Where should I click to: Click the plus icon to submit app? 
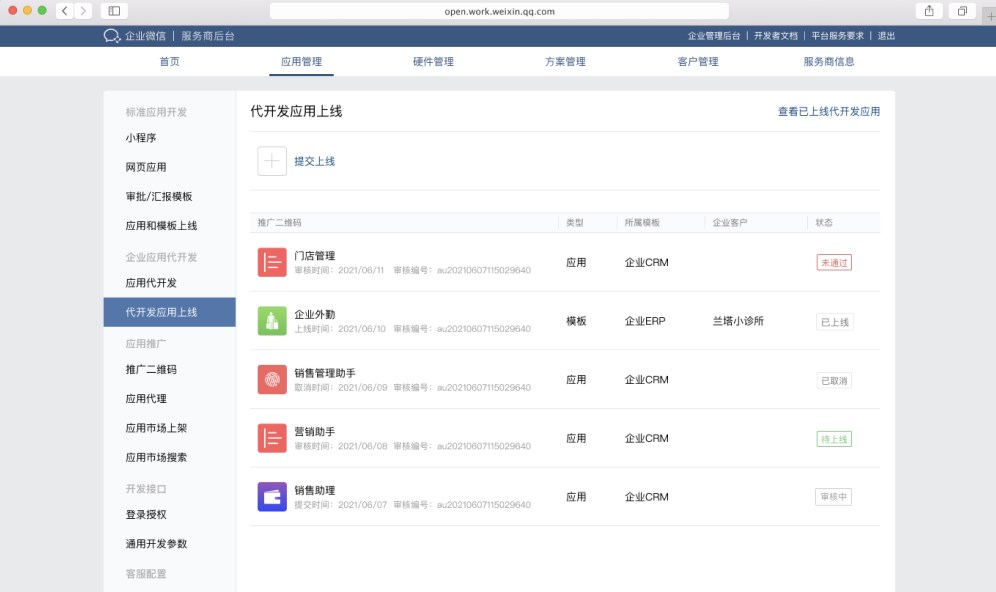(272, 161)
